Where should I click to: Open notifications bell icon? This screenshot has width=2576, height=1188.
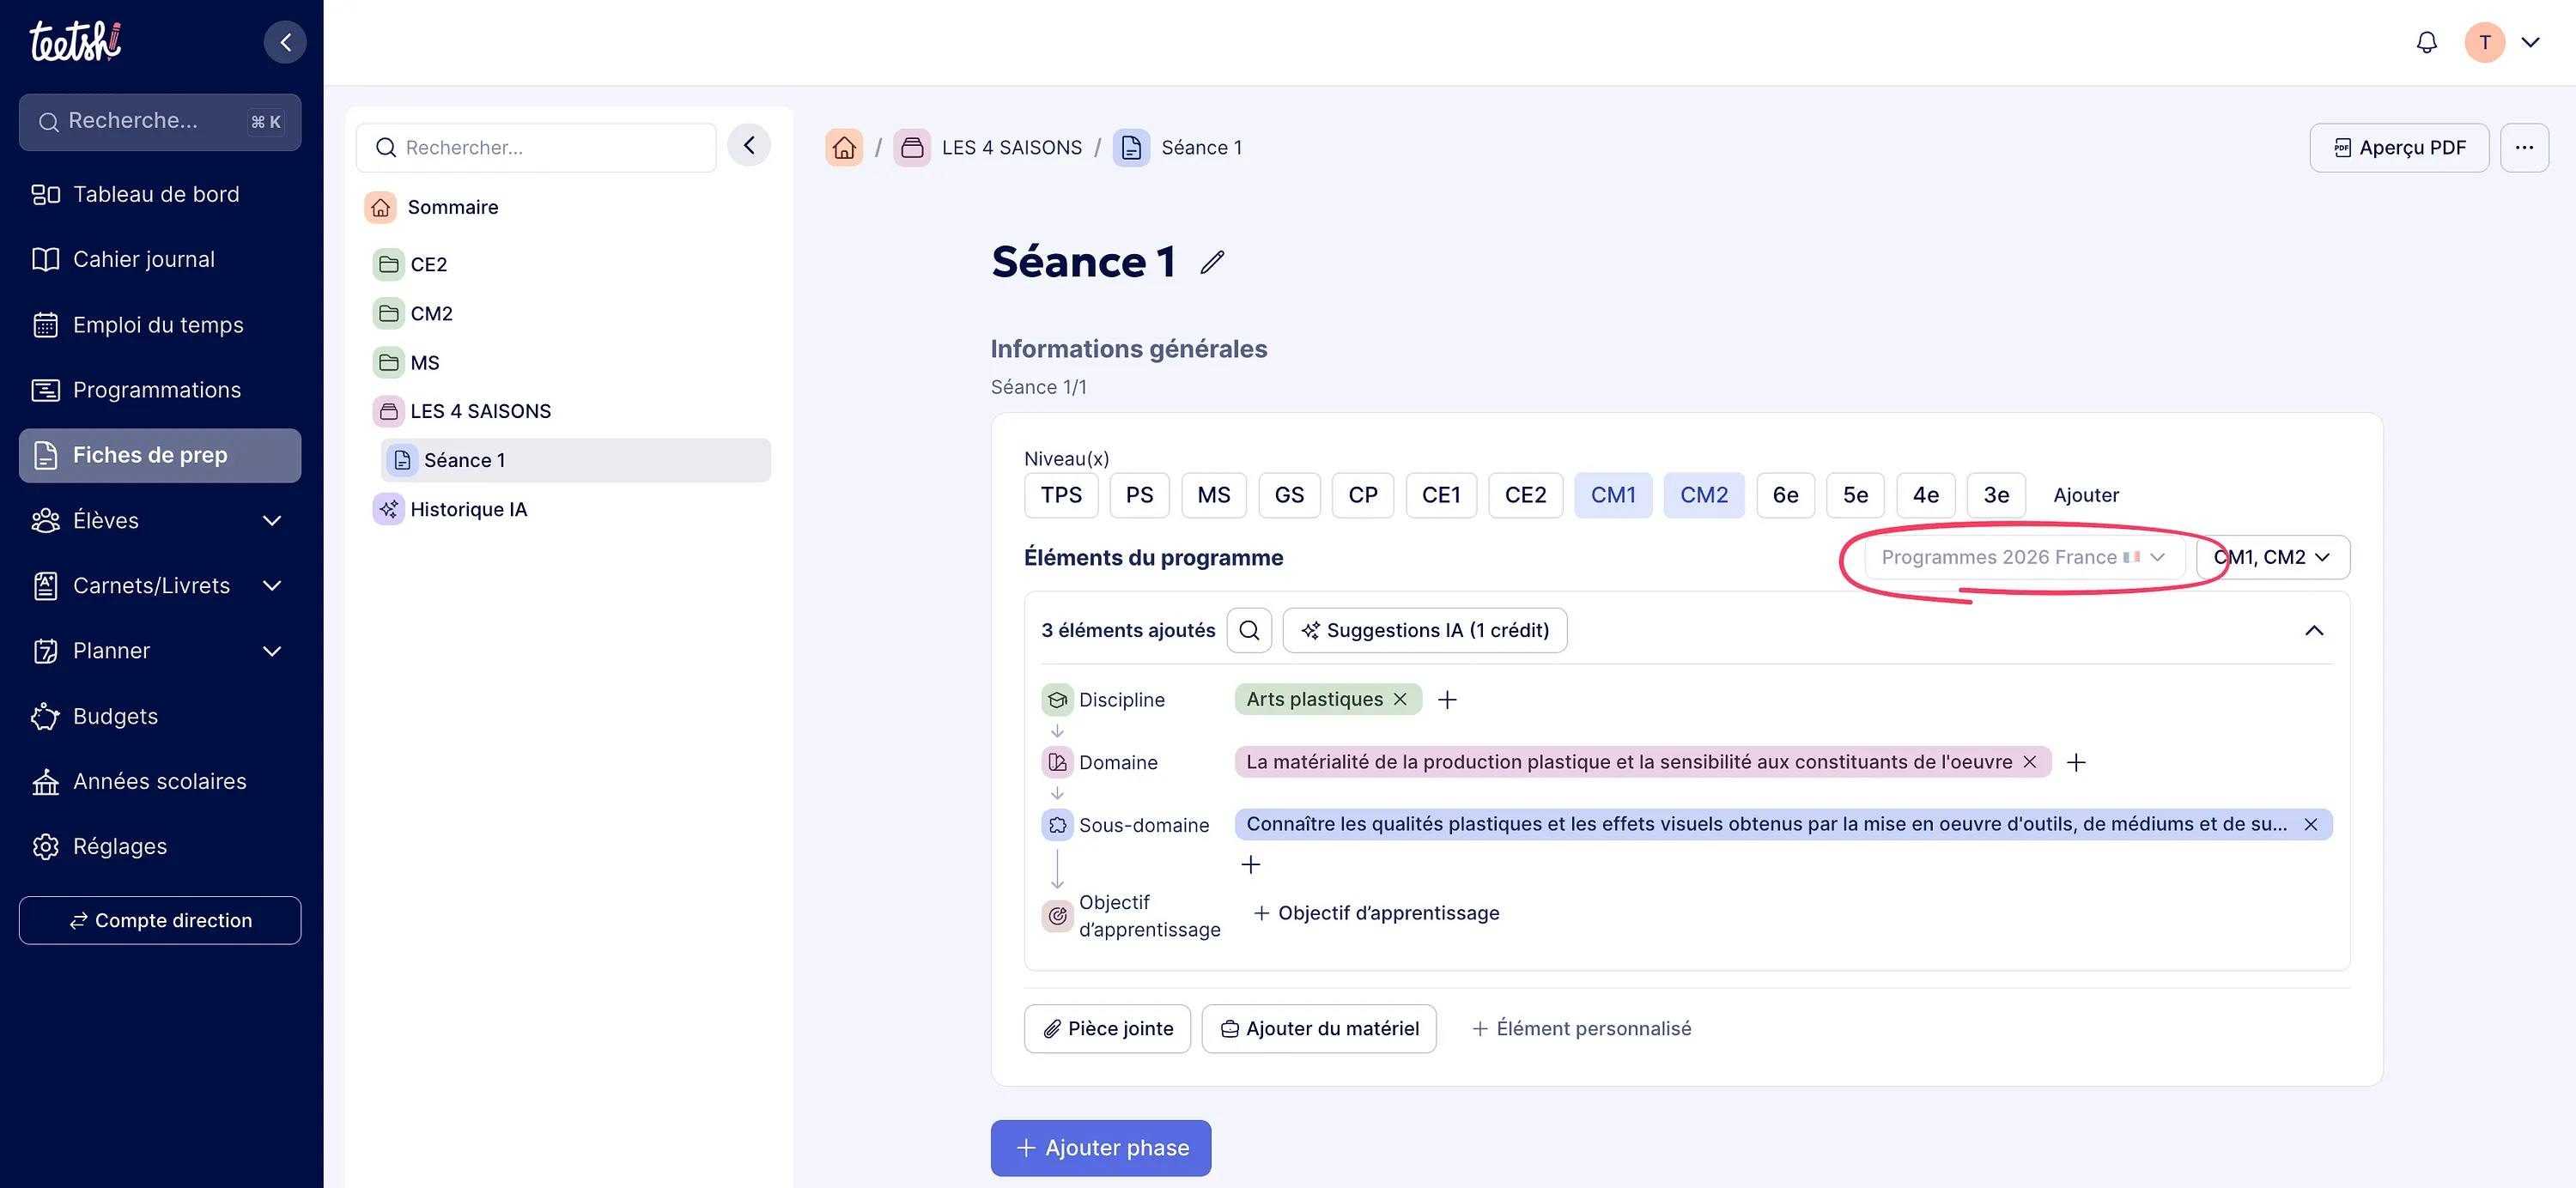(2426, 42)
